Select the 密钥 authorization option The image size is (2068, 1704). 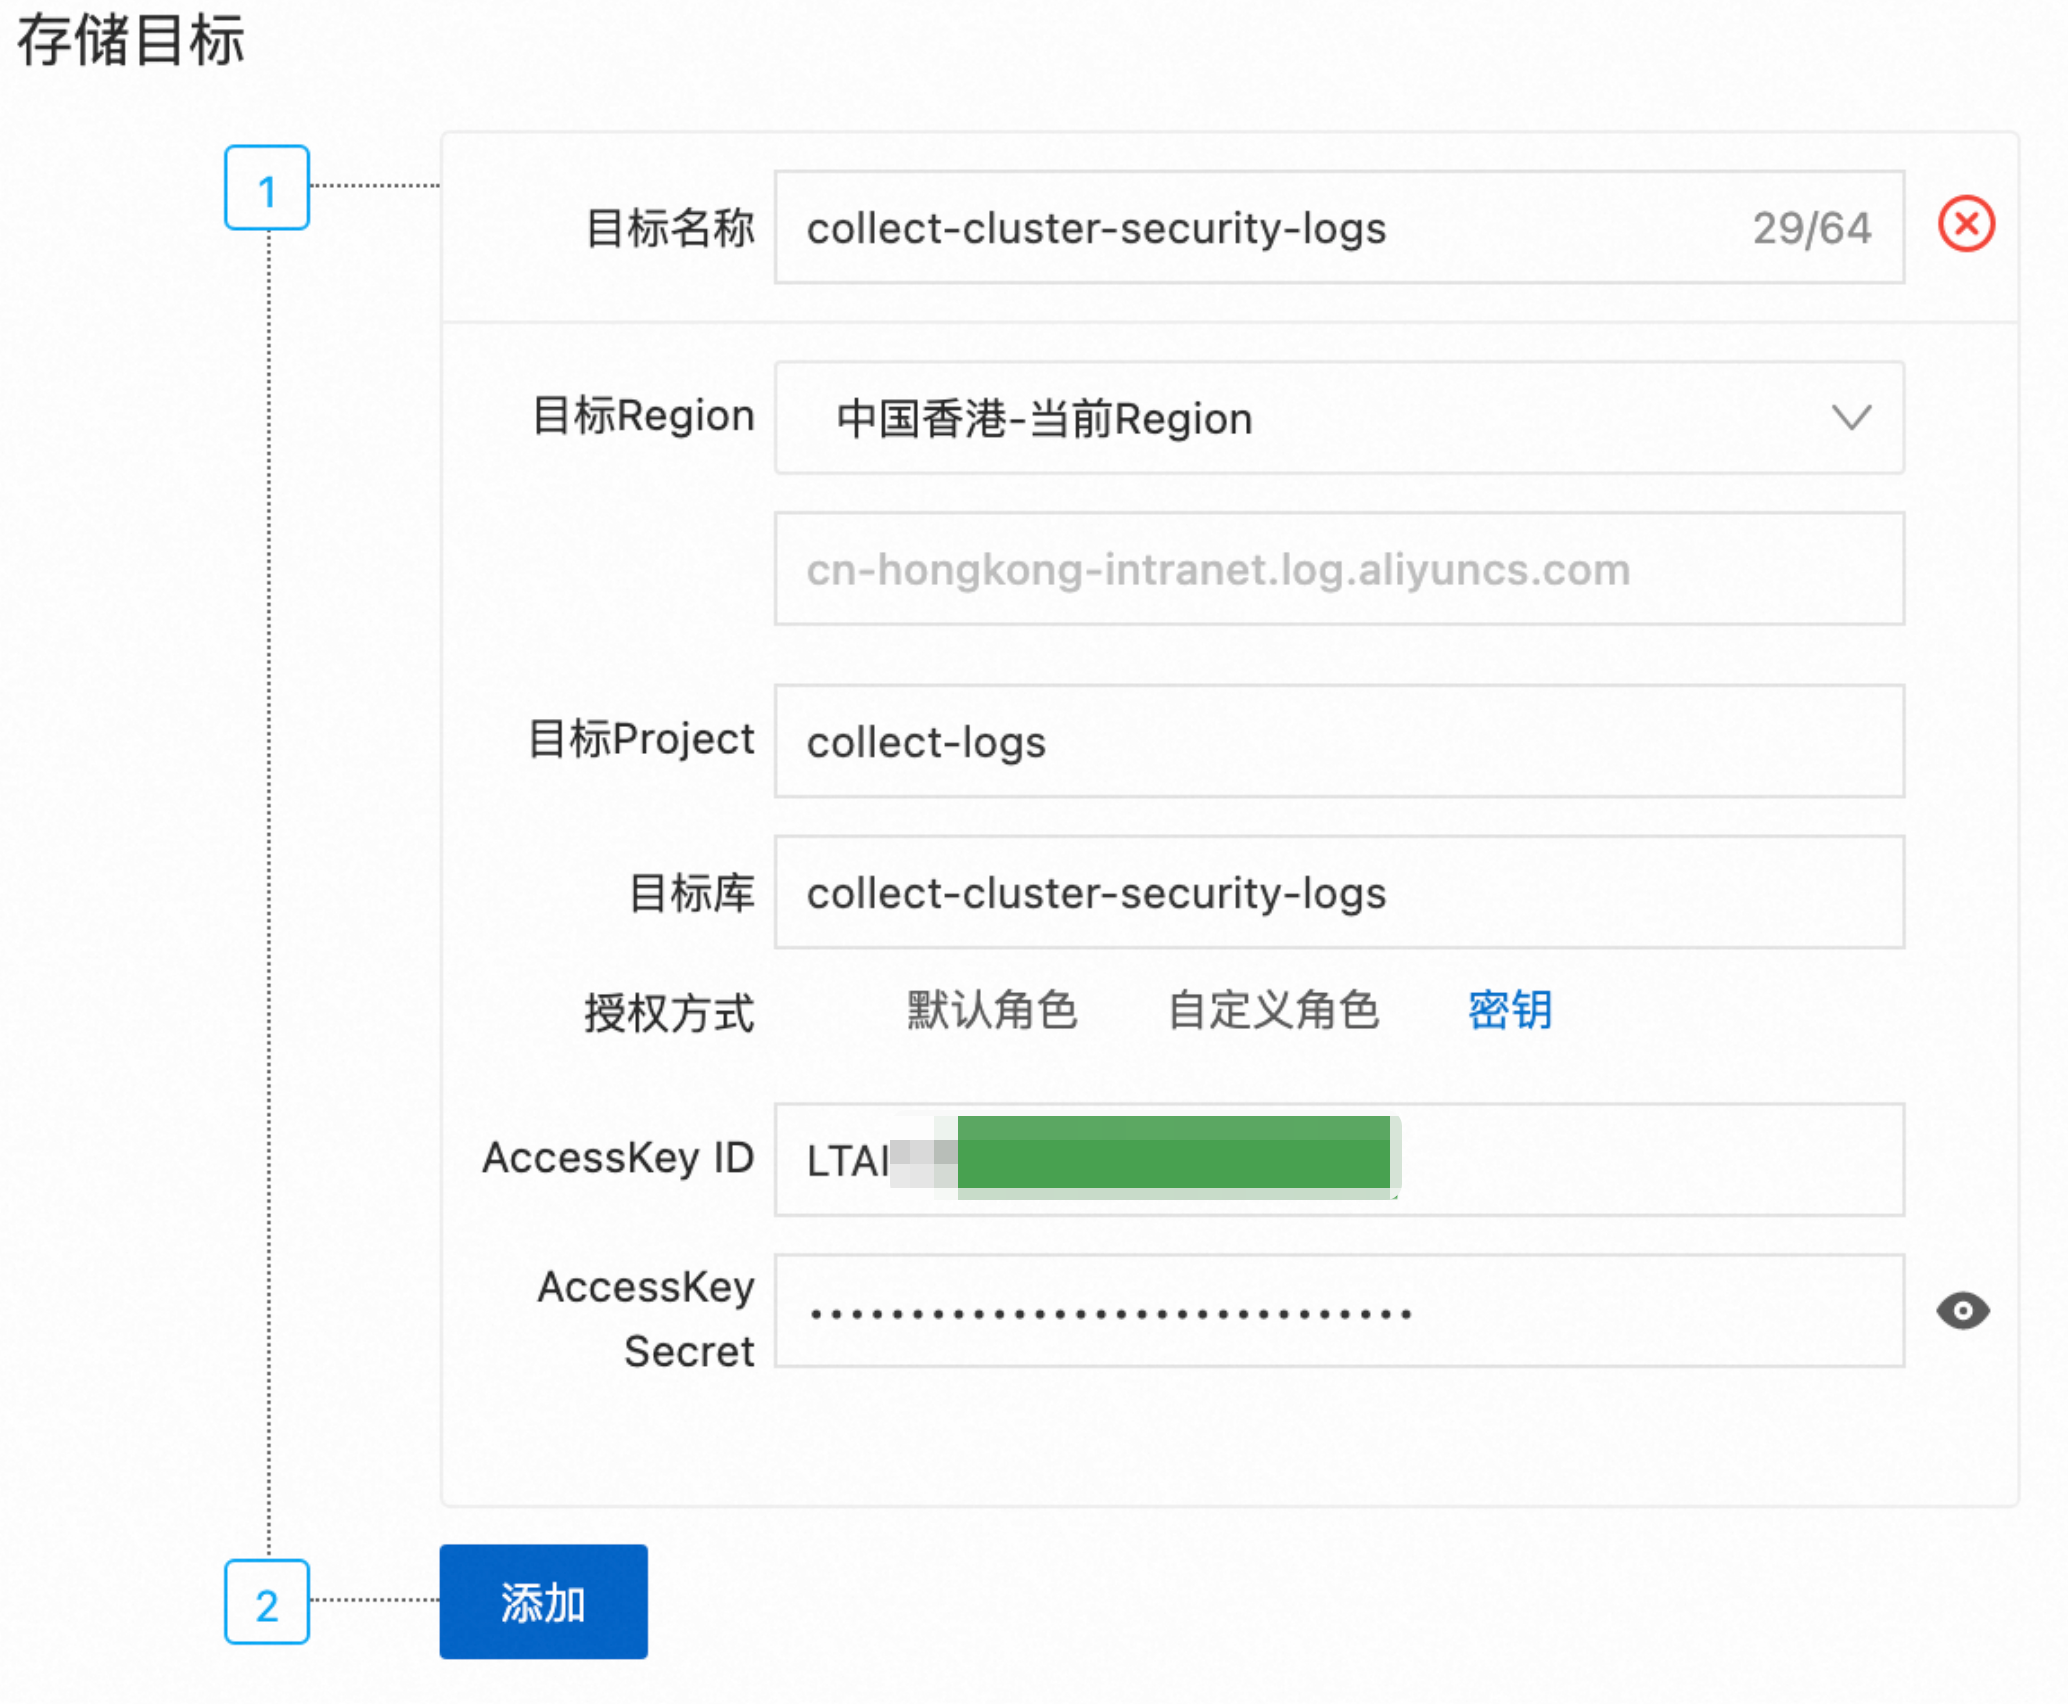(x=1509, y=1010)
